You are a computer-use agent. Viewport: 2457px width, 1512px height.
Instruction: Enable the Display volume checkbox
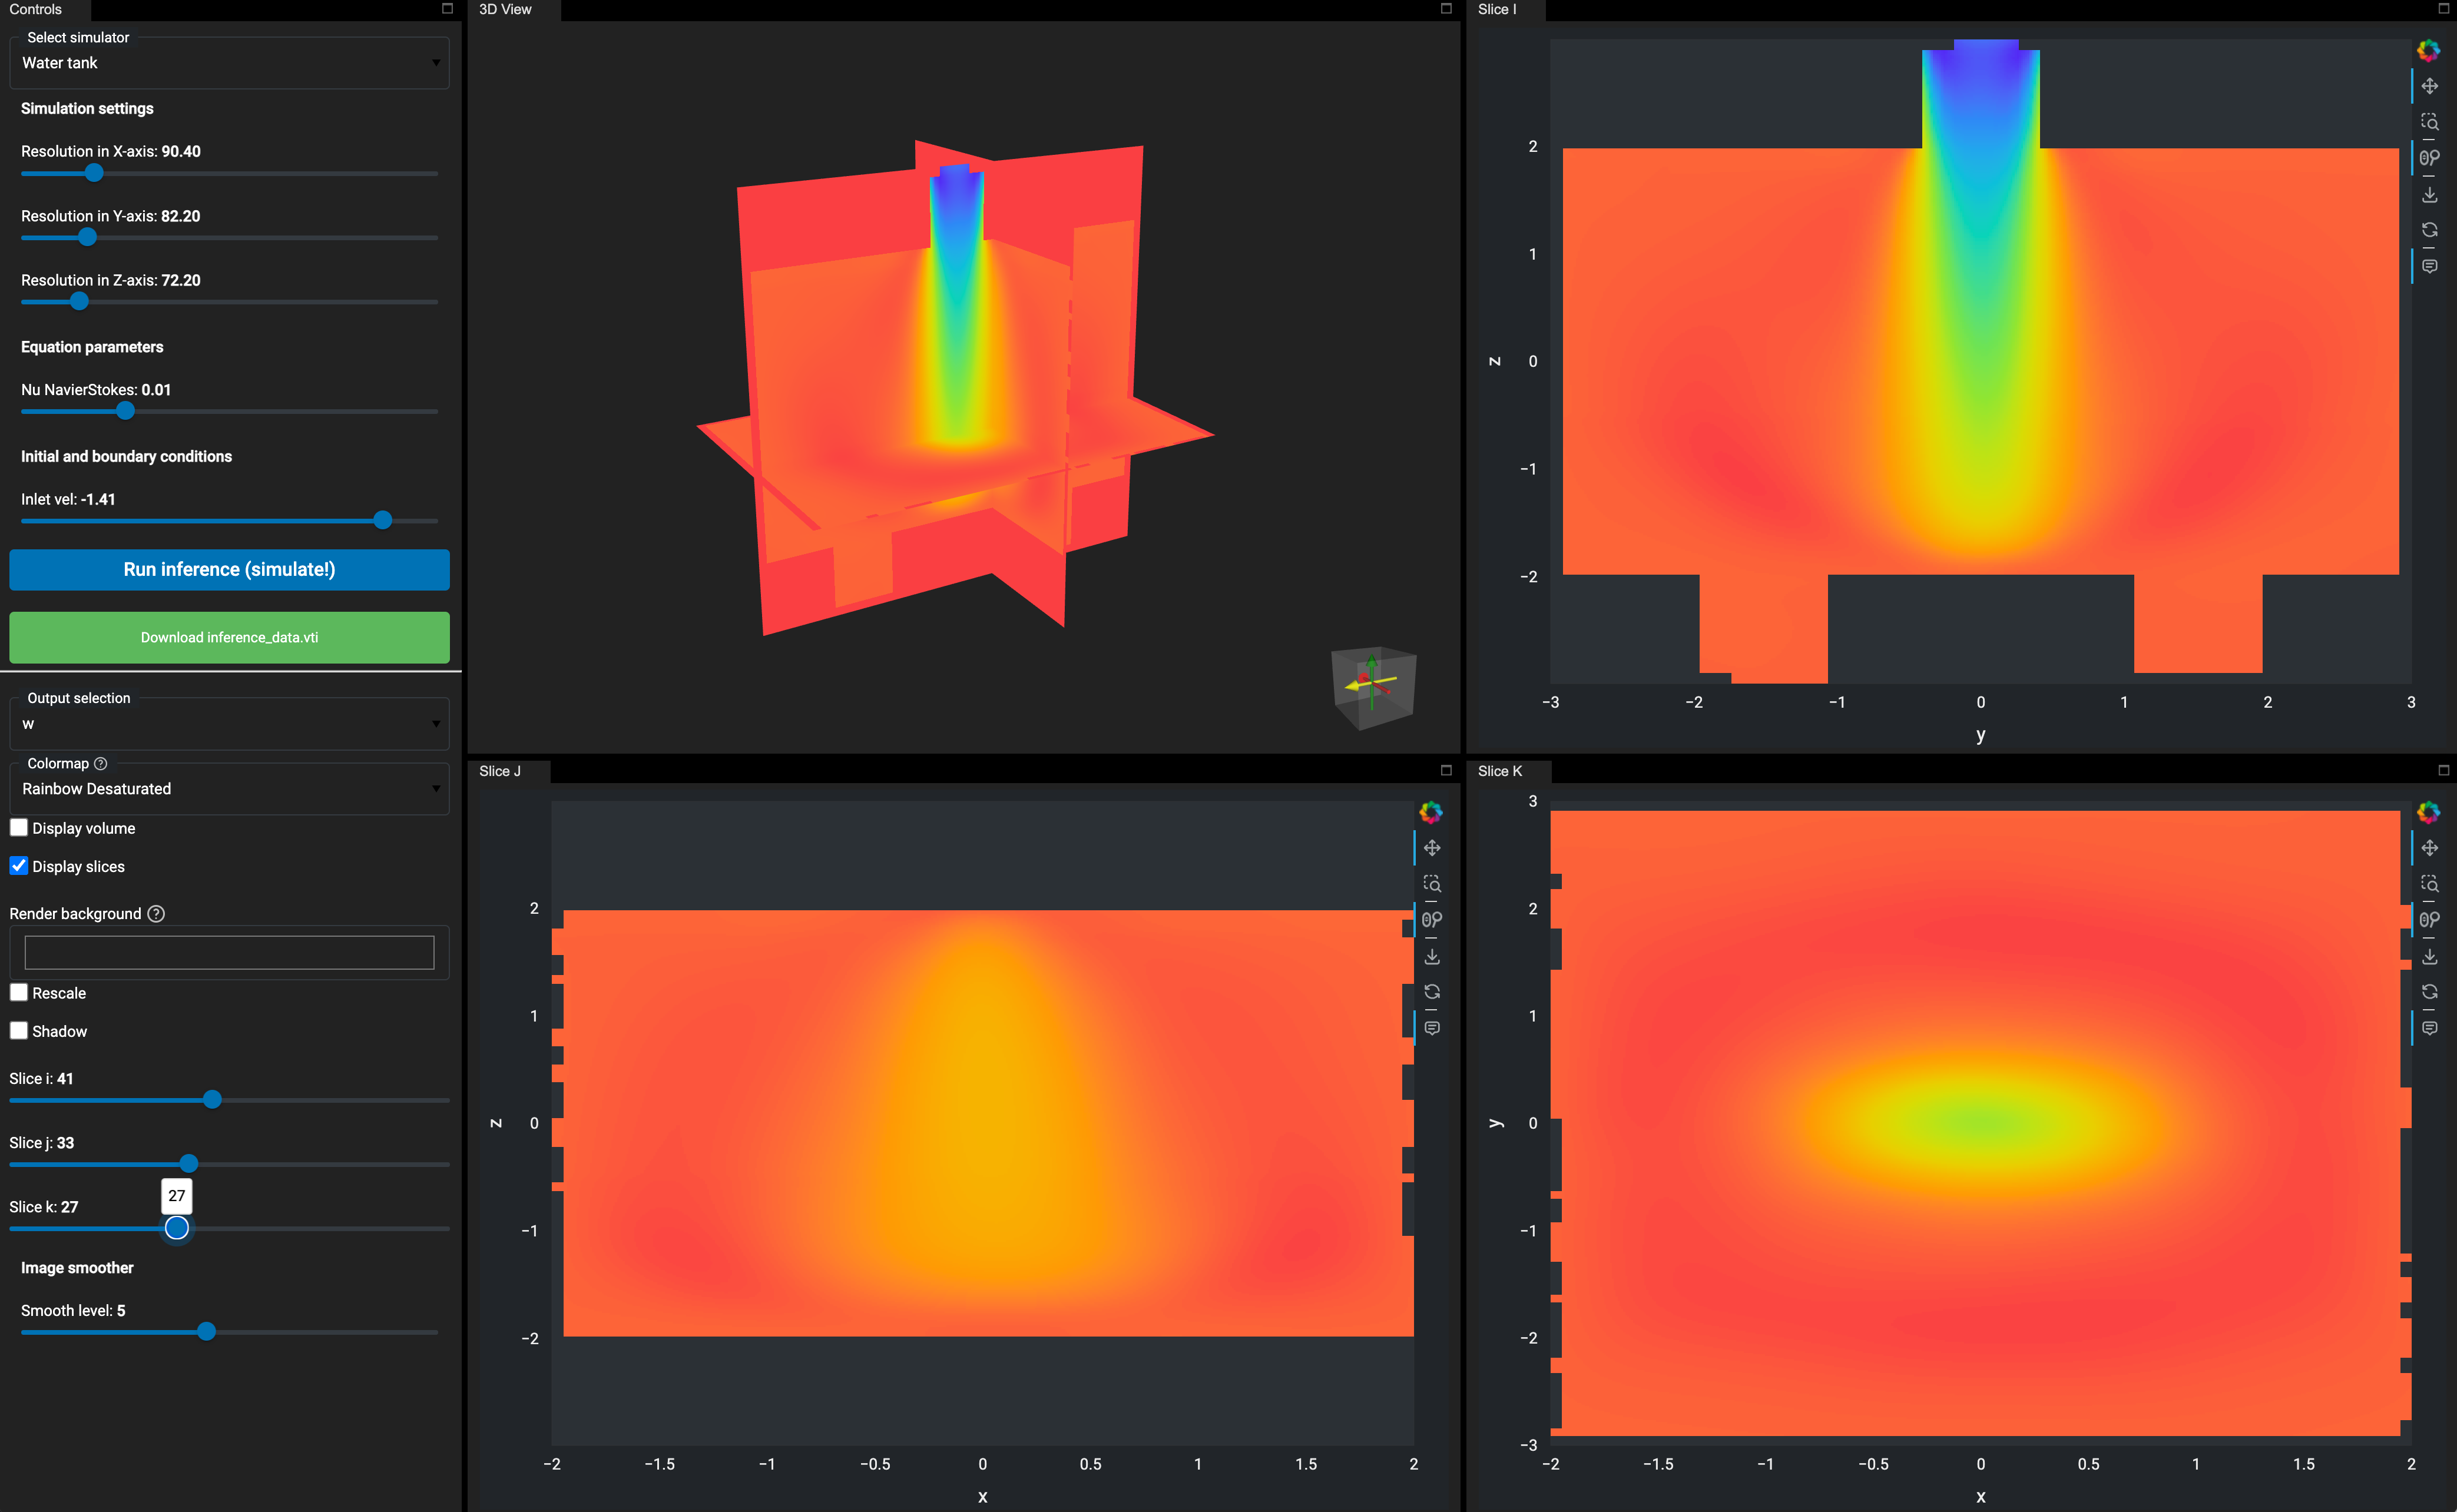[x=19, y=828]
